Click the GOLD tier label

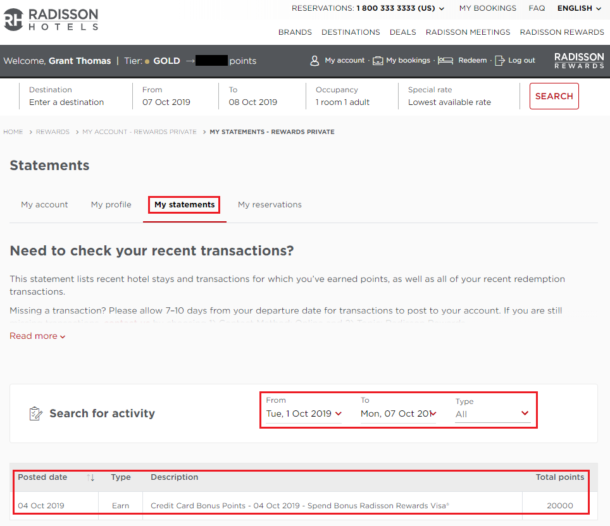167,61
